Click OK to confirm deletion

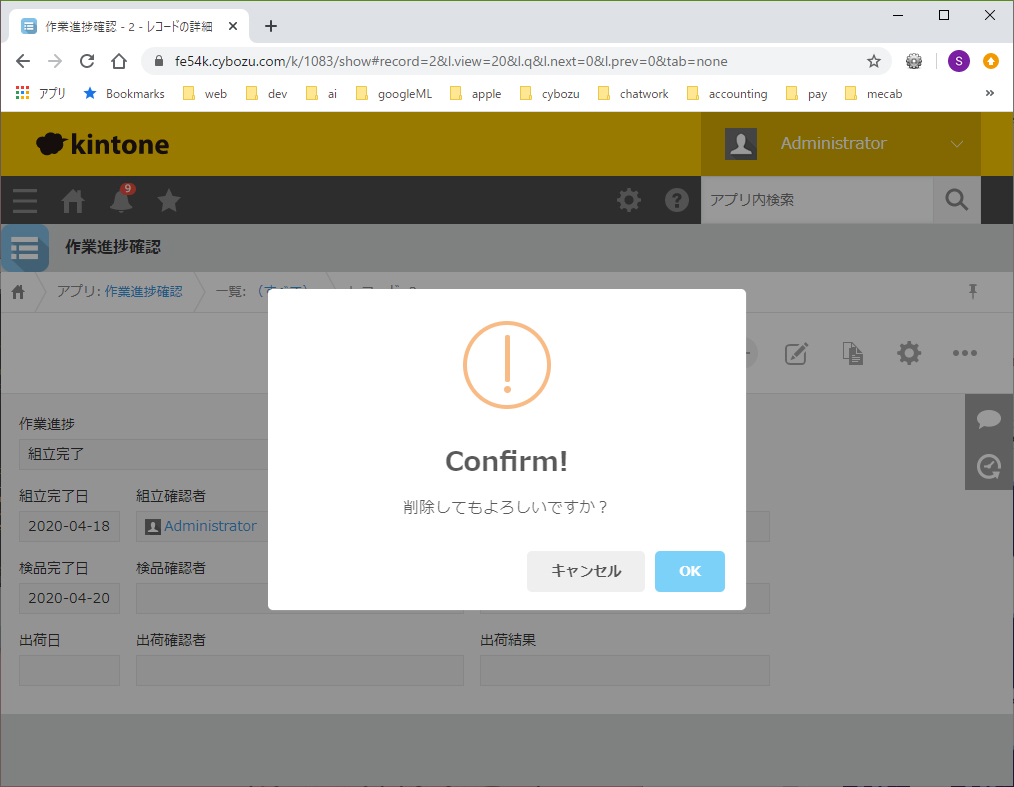click(x=689, y=571)
